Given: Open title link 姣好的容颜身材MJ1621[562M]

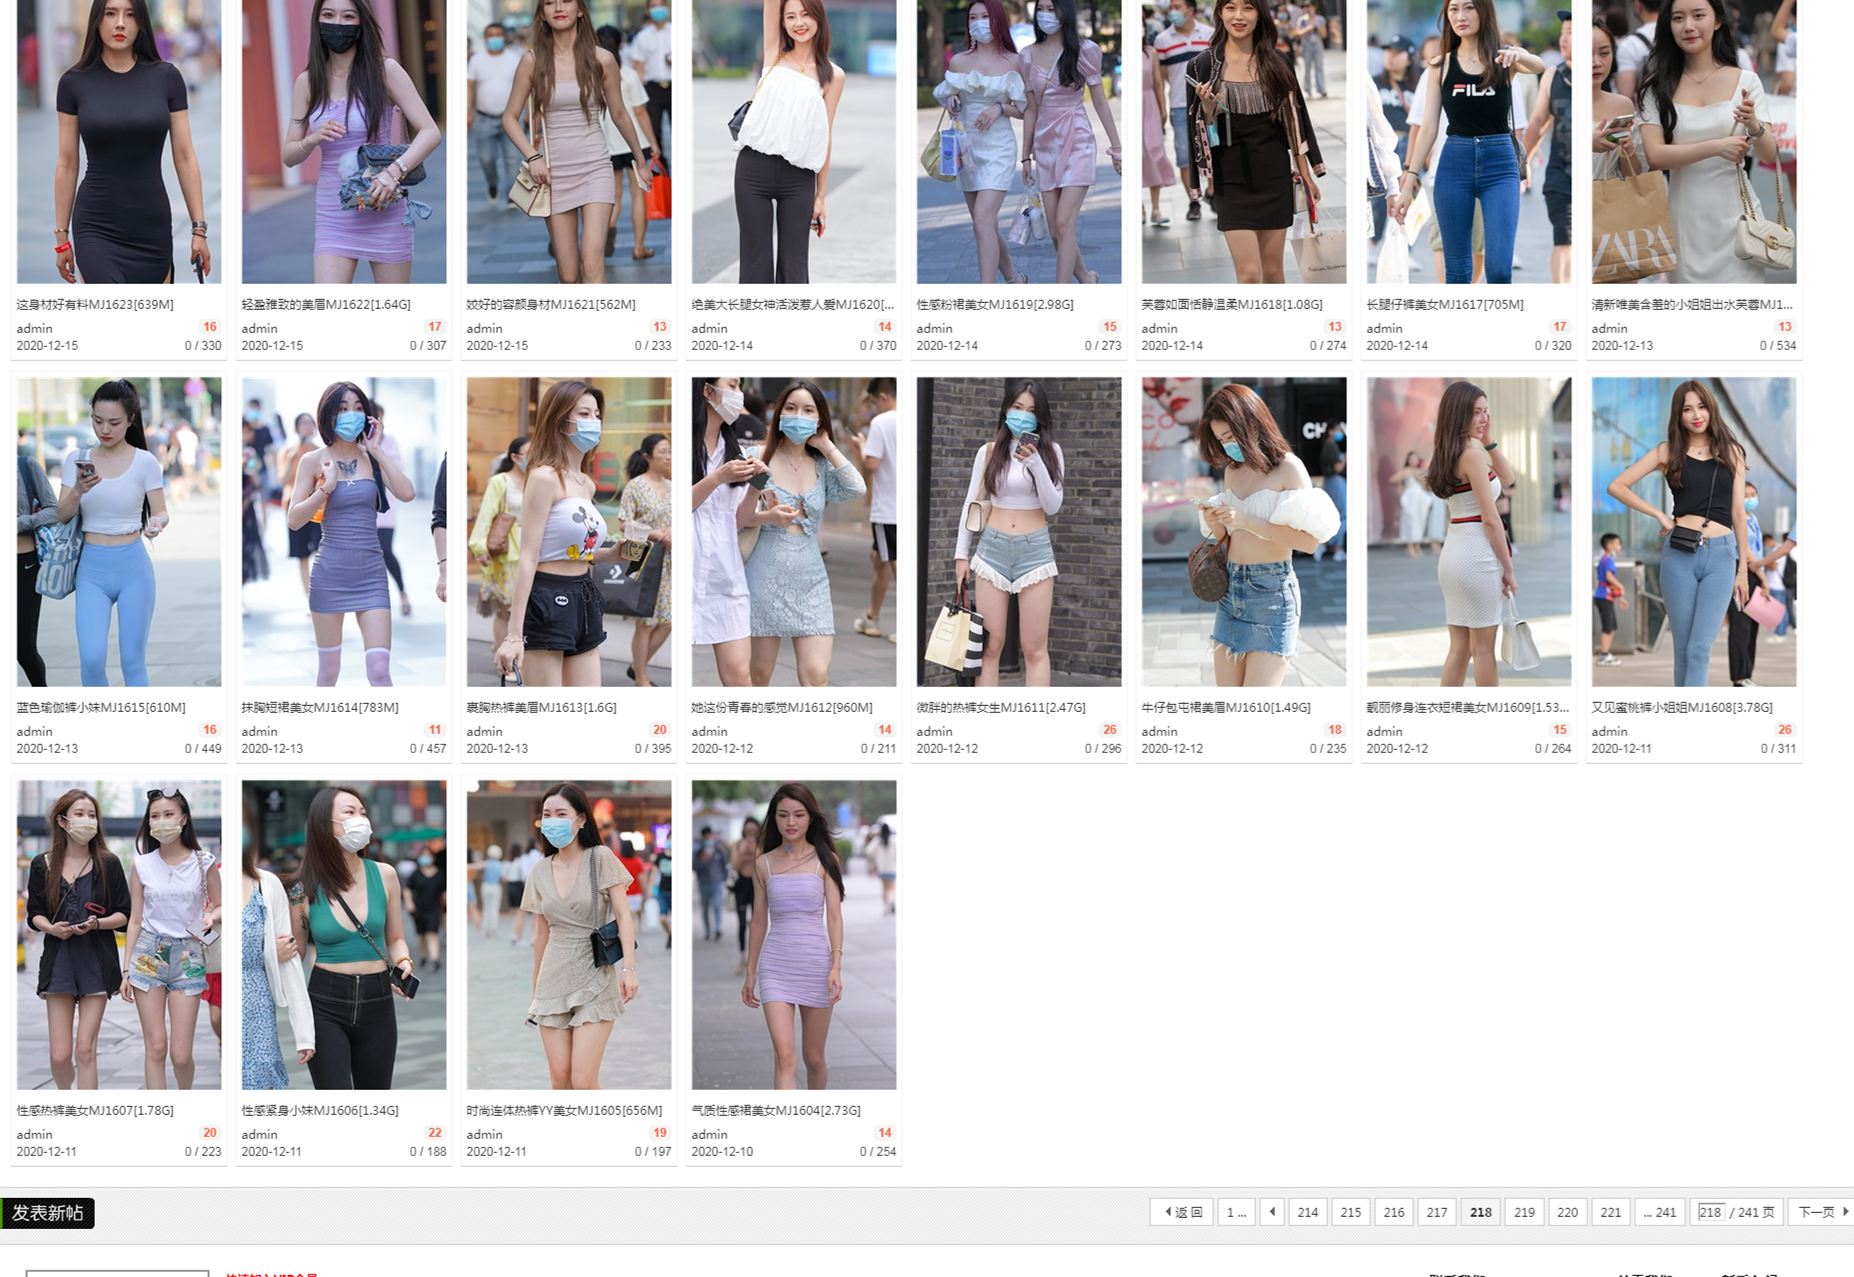Looking at the screenshot, I should (x=551, y=304).
